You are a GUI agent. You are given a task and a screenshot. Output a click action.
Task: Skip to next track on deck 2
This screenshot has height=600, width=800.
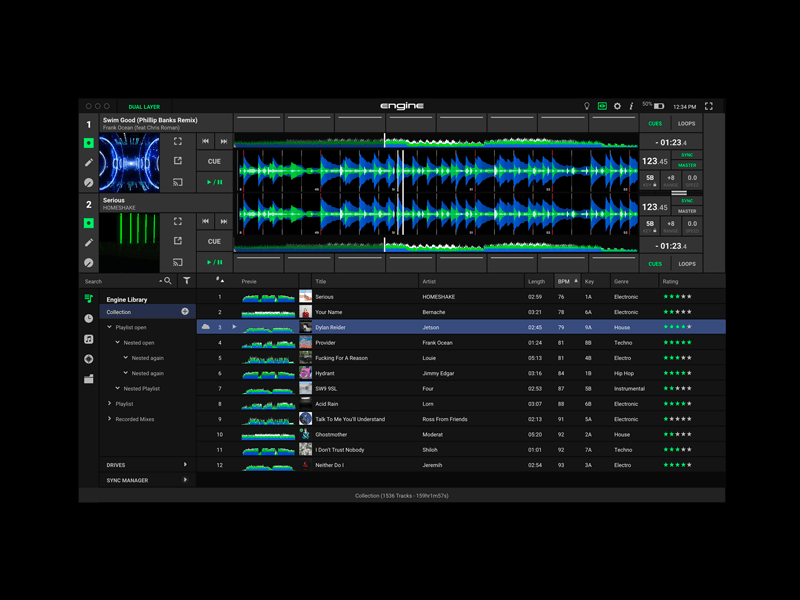[x=223, y=221]
